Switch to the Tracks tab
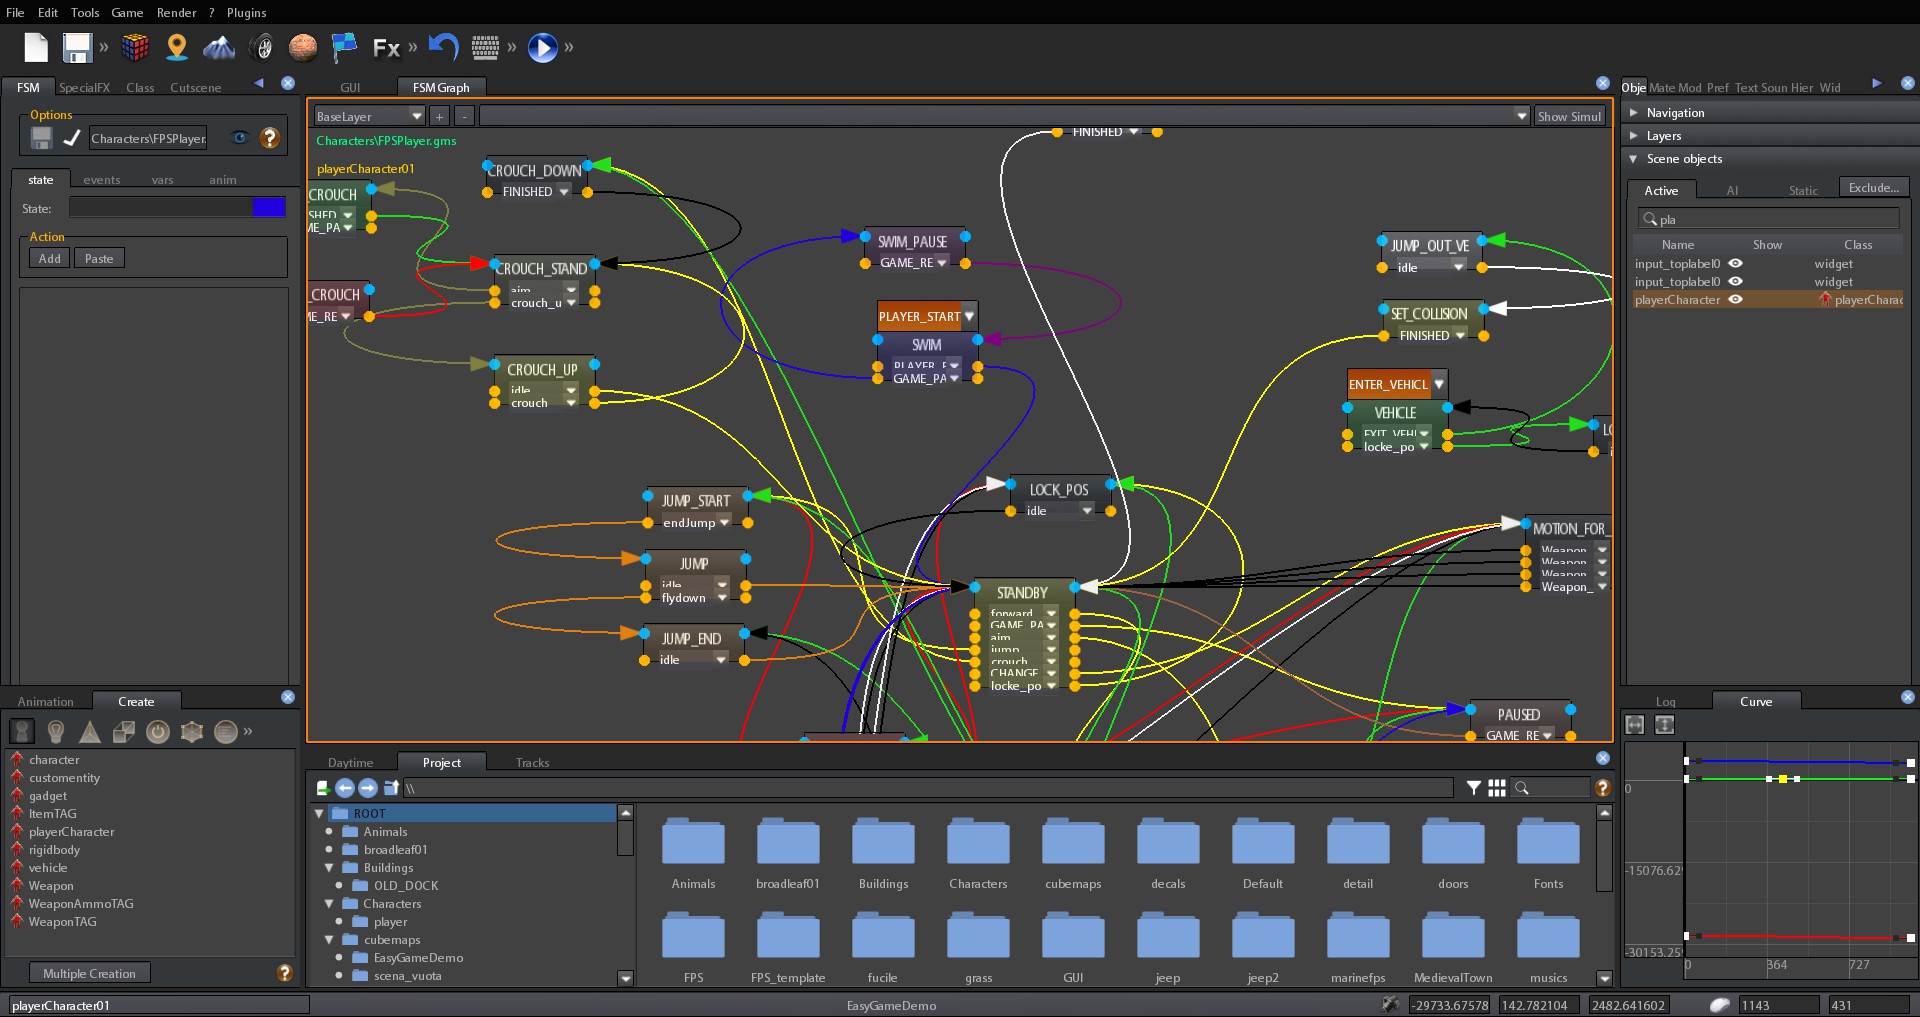Screen dimensions: 1920x1017 click(532, 762)
